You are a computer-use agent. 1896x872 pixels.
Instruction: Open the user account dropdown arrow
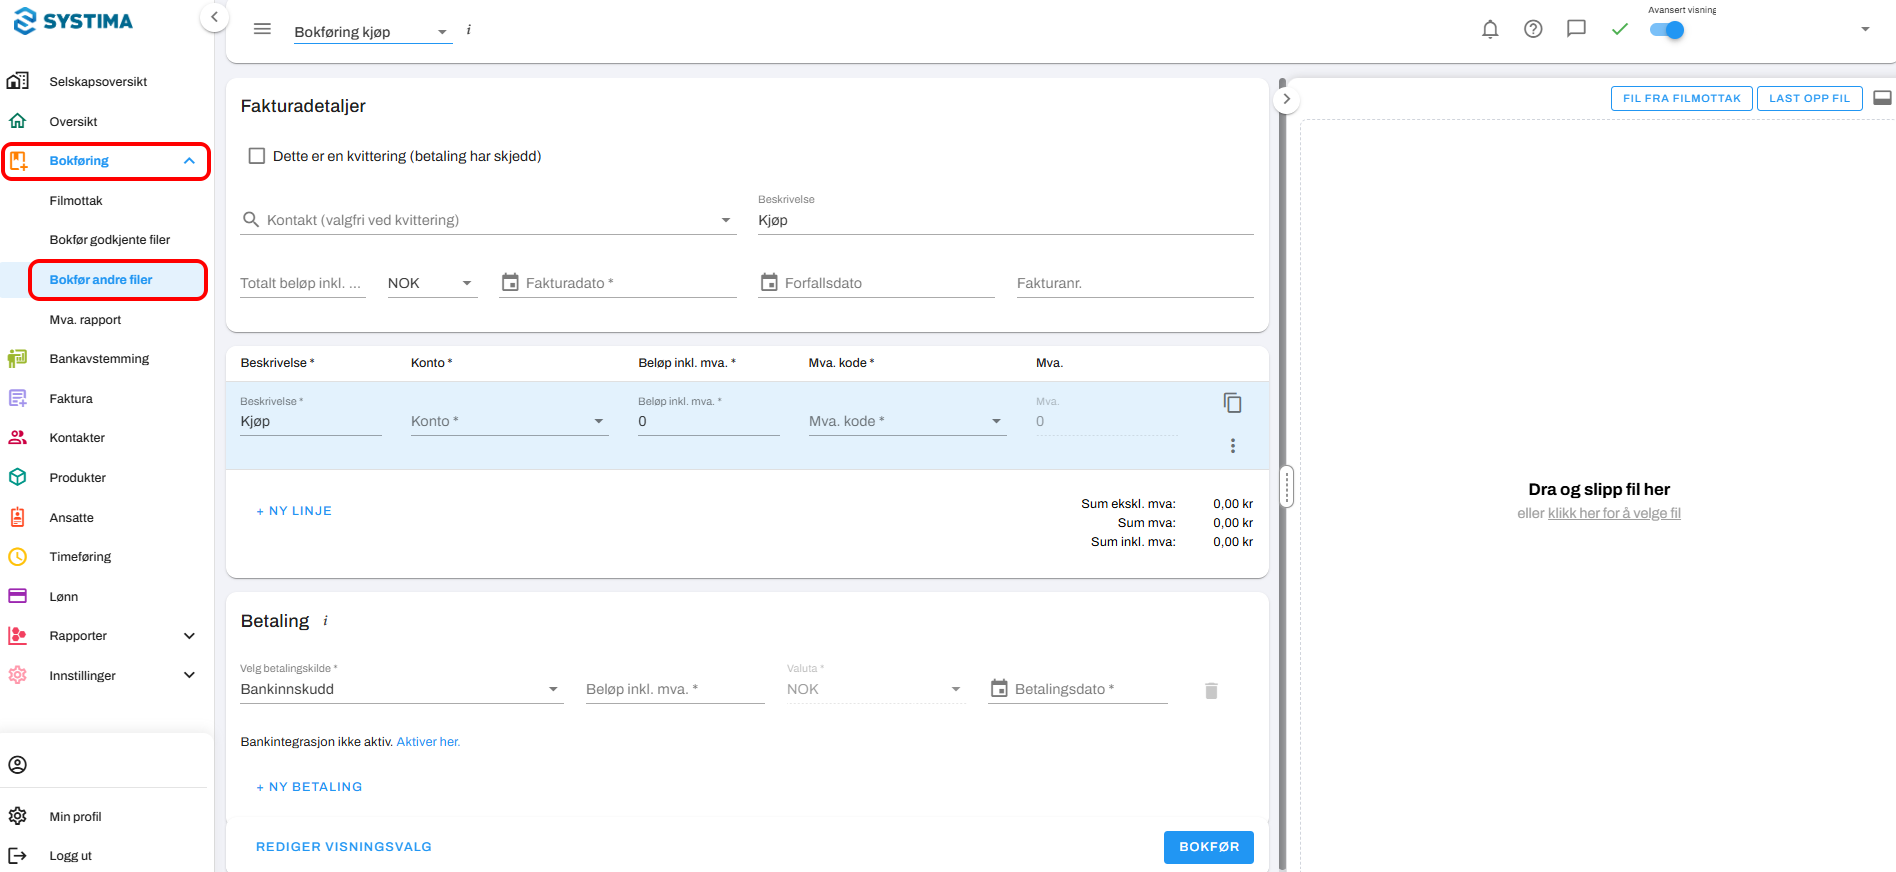[1865, 29]
